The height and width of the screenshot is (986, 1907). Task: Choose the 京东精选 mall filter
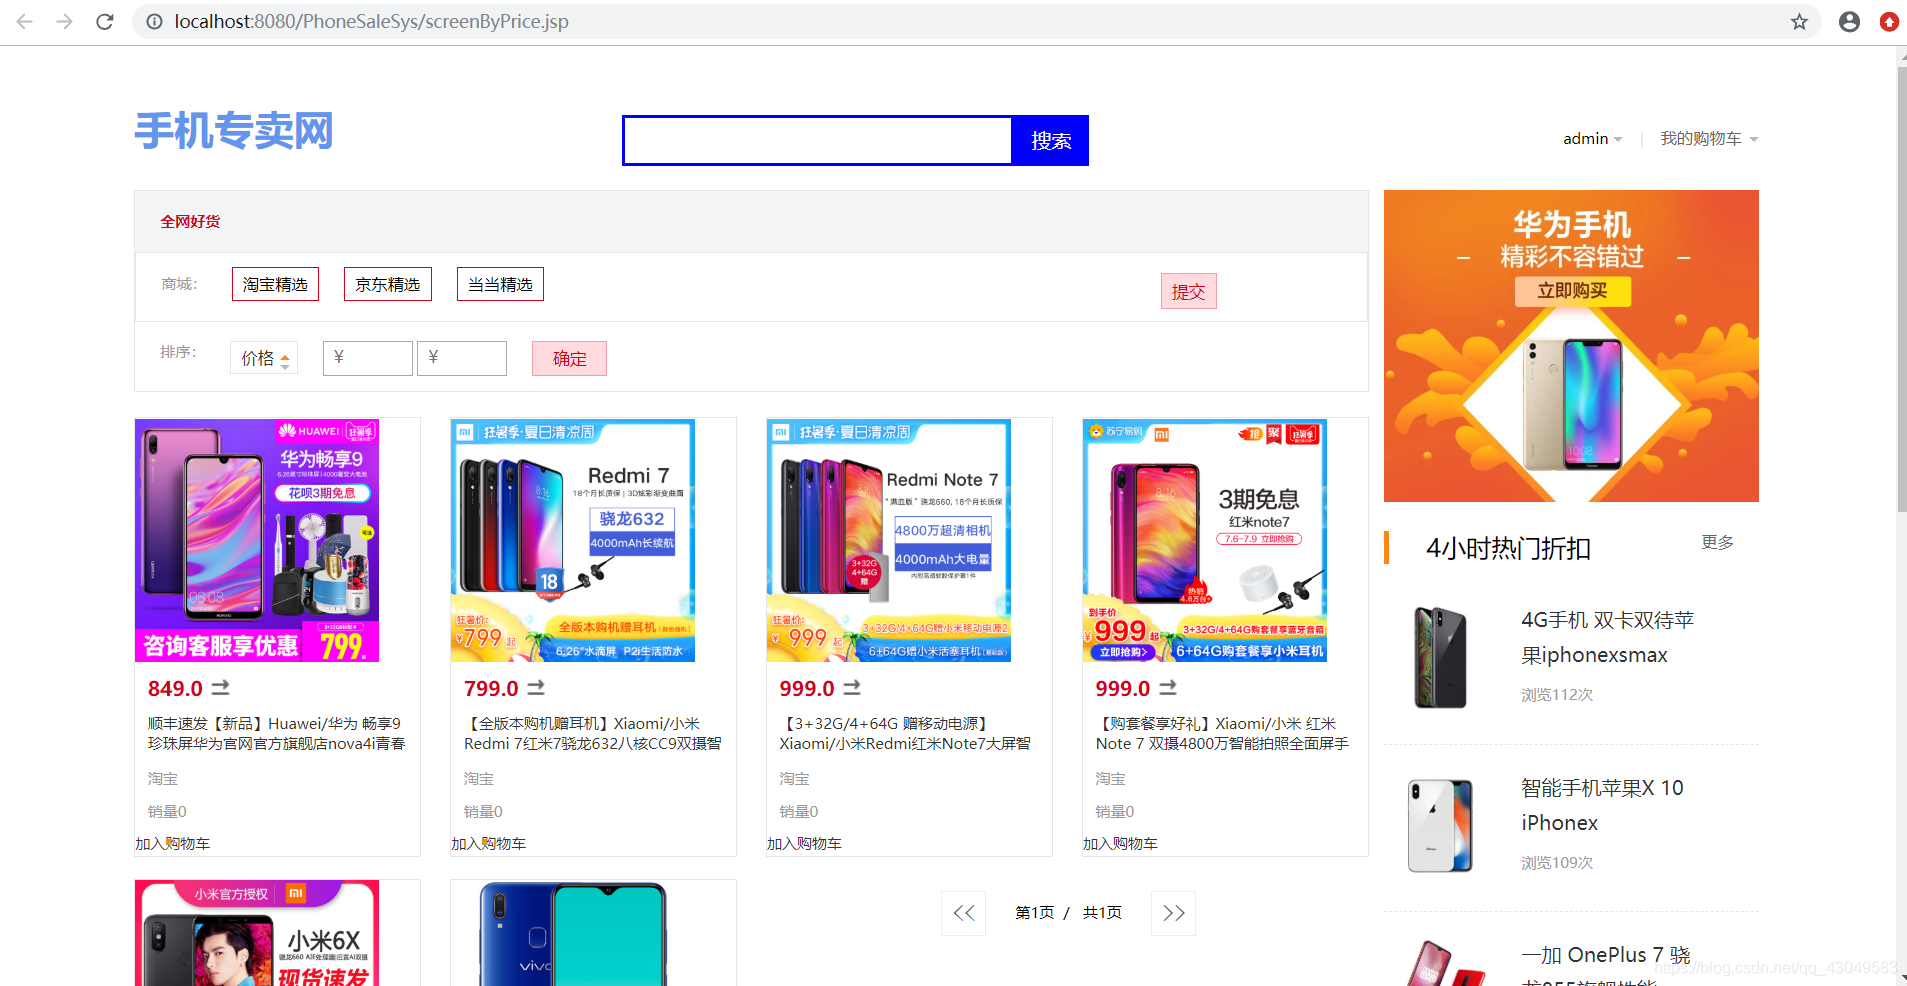coord(388,284)
